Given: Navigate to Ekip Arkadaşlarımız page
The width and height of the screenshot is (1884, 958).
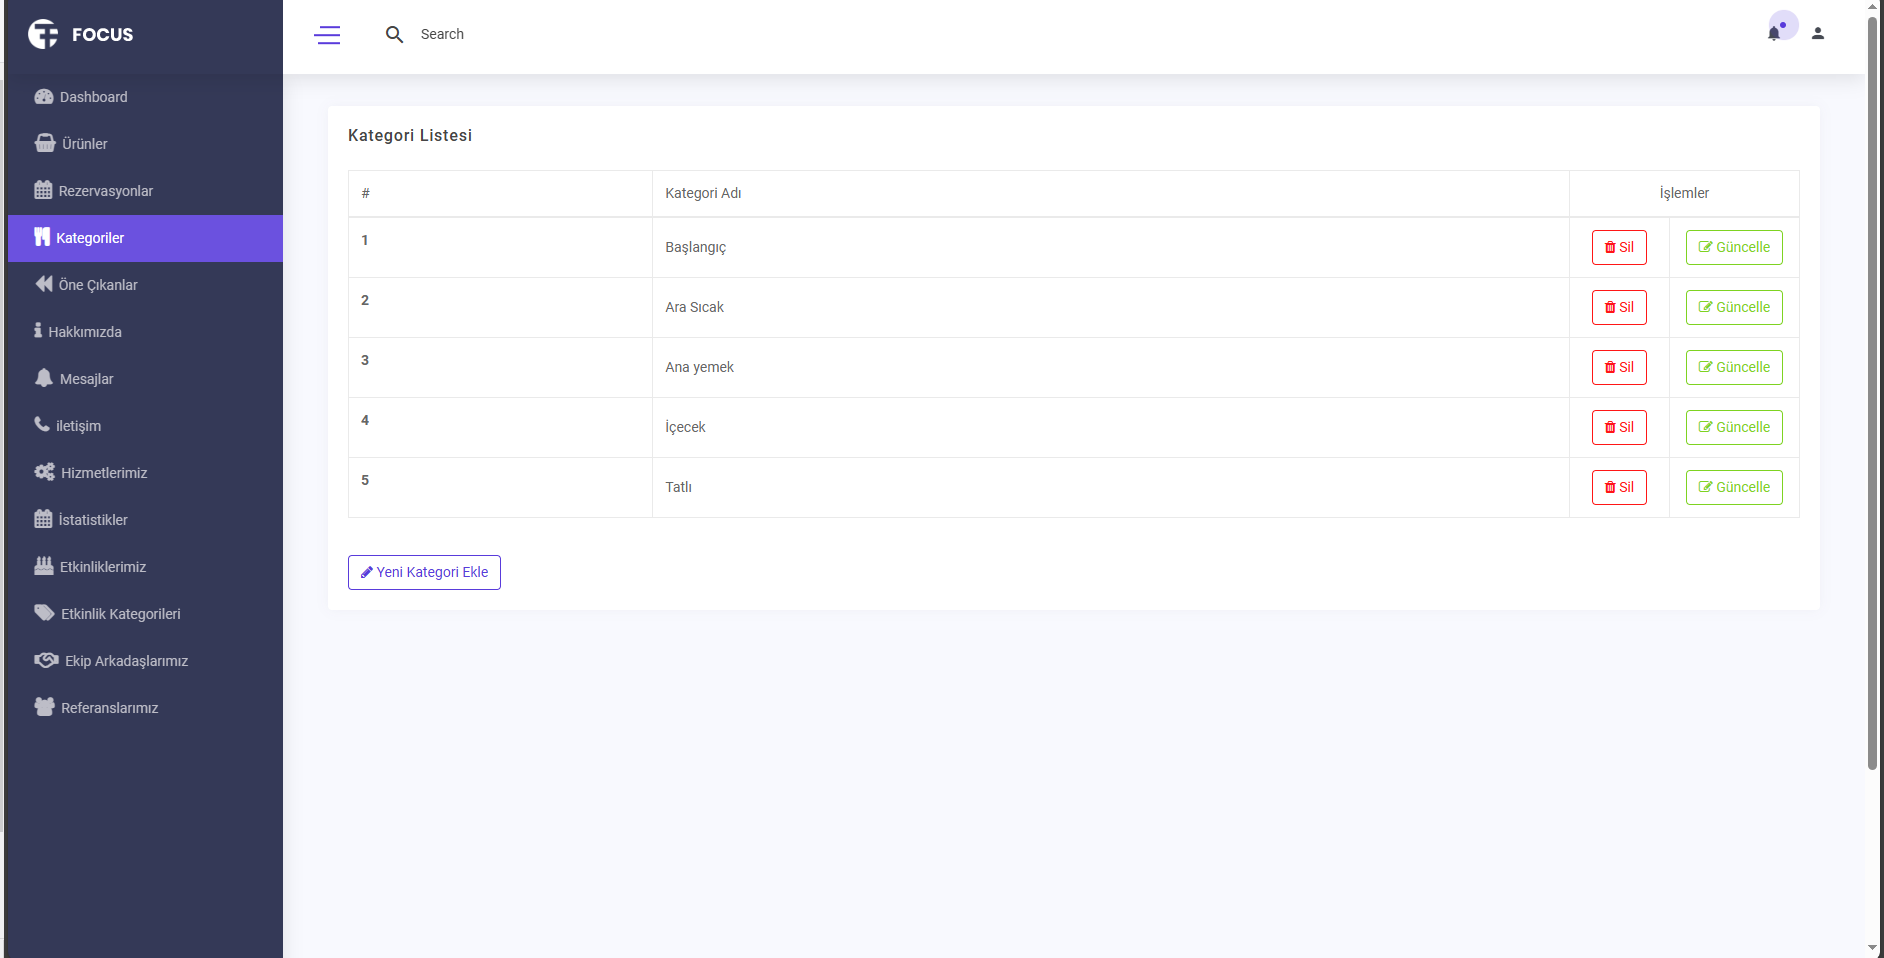Looking at the screenshot, I should (126, 661).
